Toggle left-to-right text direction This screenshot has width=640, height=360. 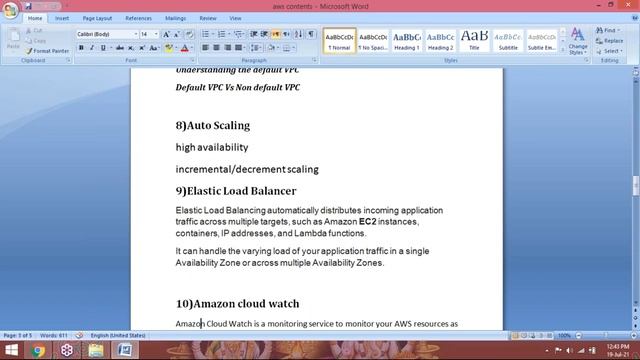[276, 34]
